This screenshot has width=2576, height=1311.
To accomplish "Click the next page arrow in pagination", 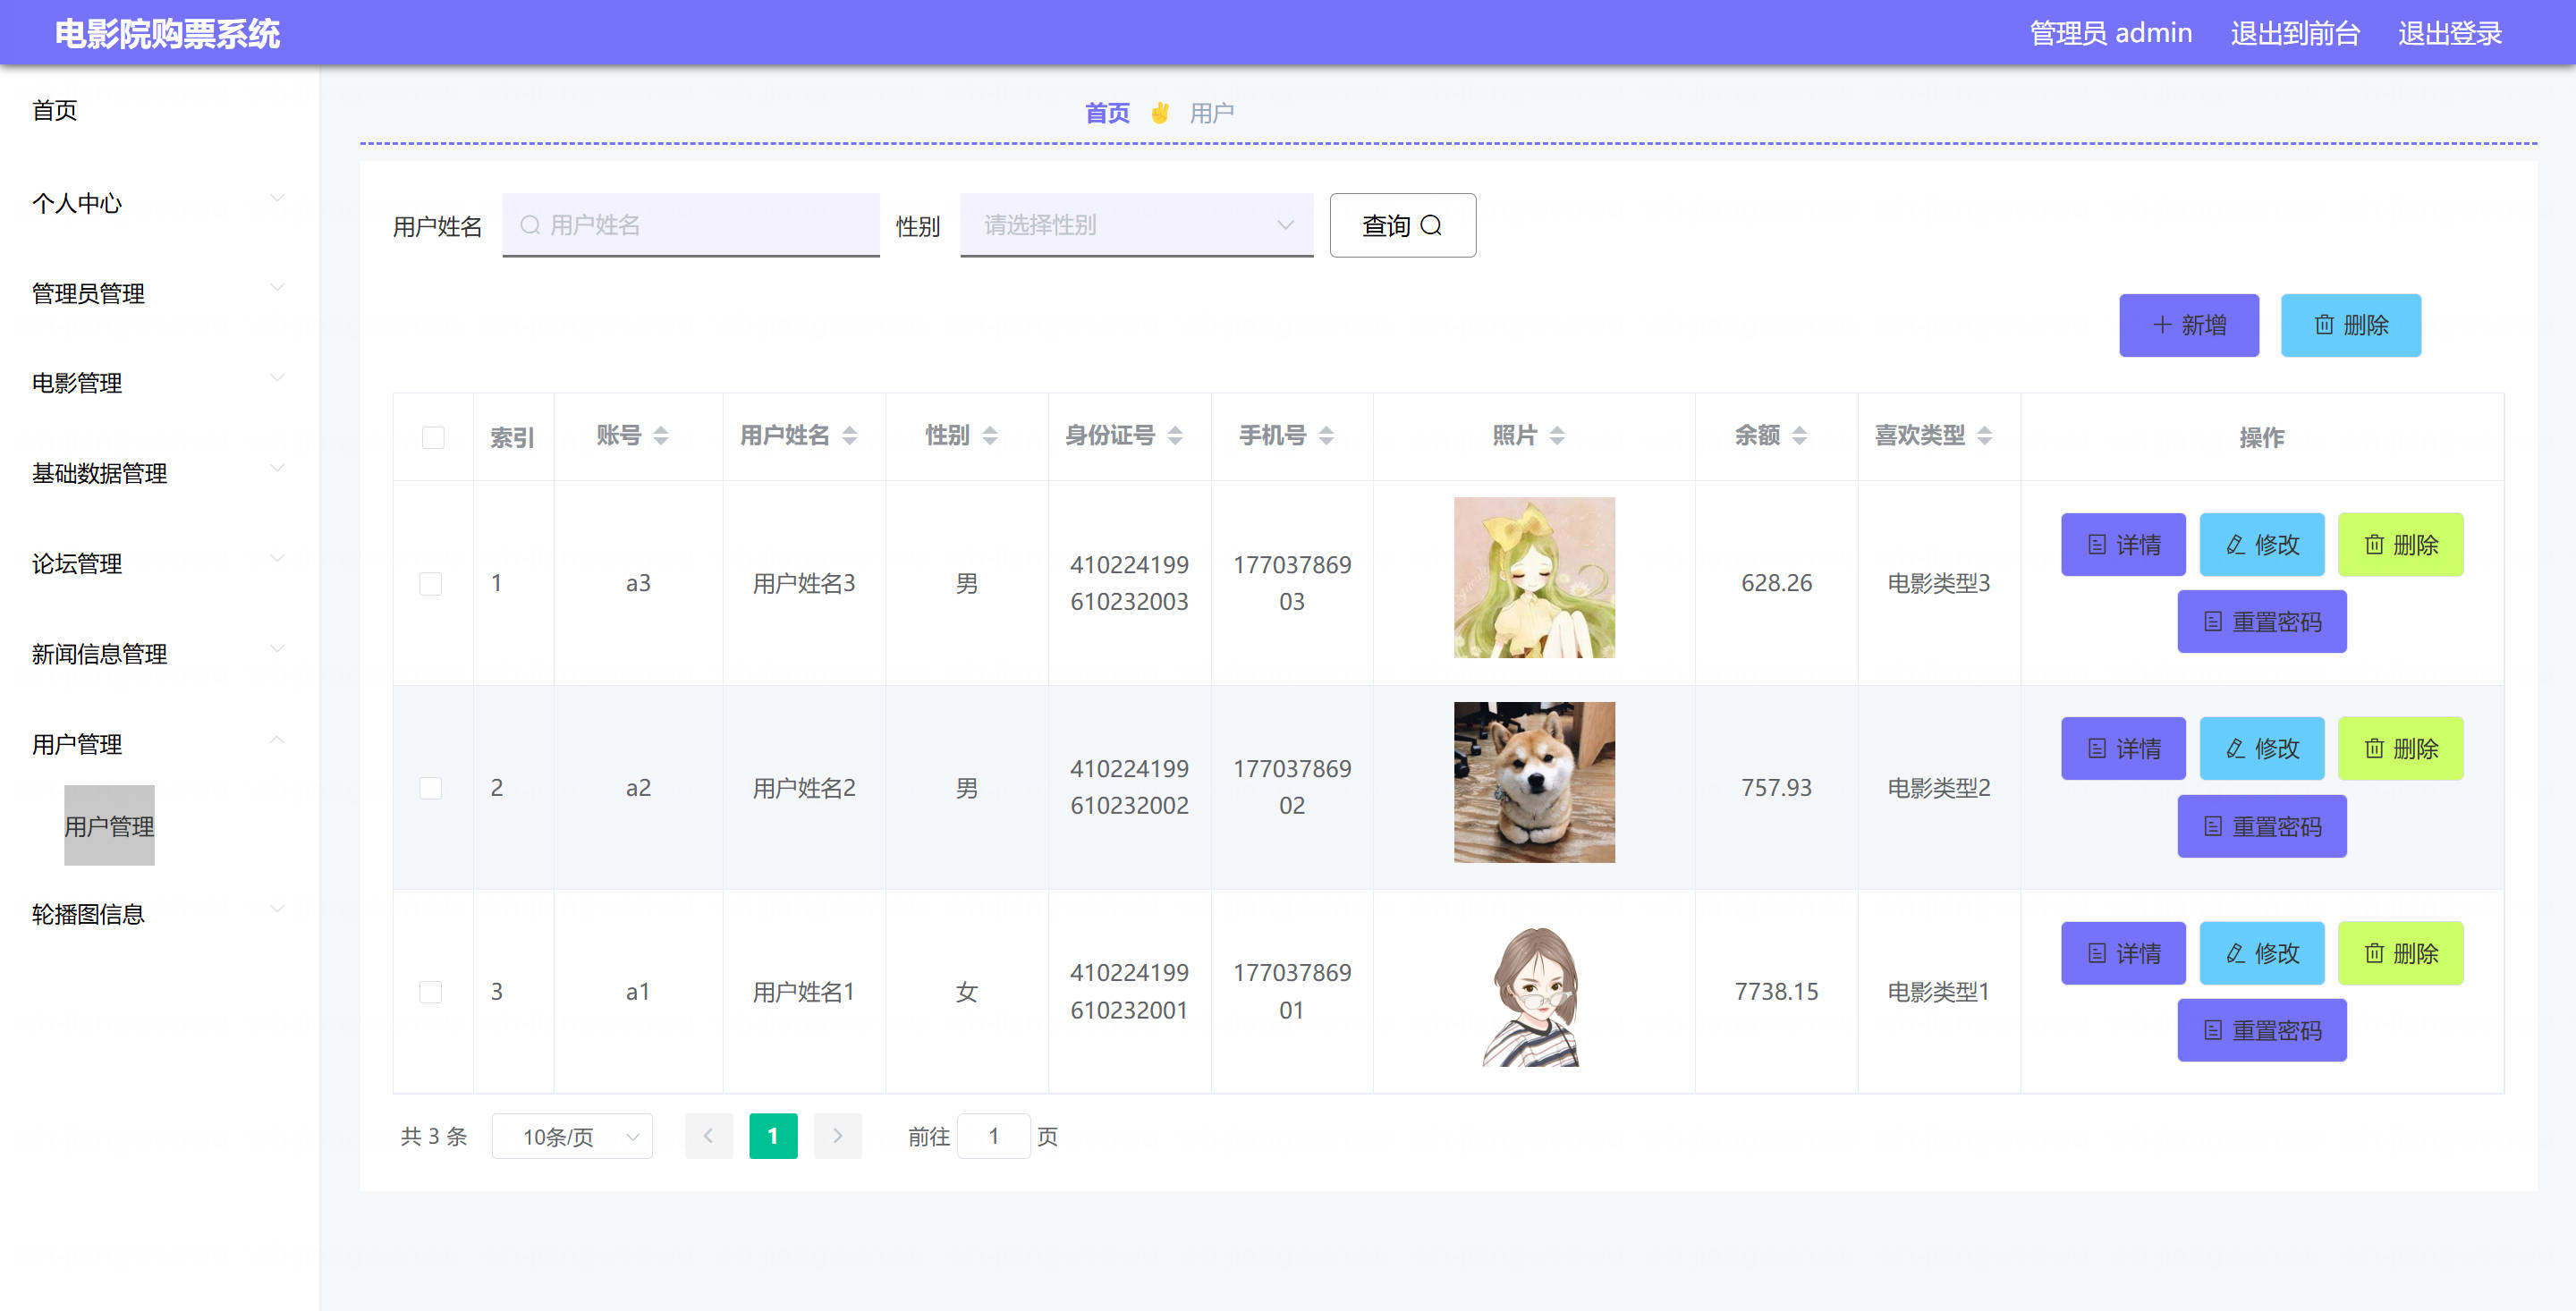I will pyautogui.click(x=837, y=1135).
